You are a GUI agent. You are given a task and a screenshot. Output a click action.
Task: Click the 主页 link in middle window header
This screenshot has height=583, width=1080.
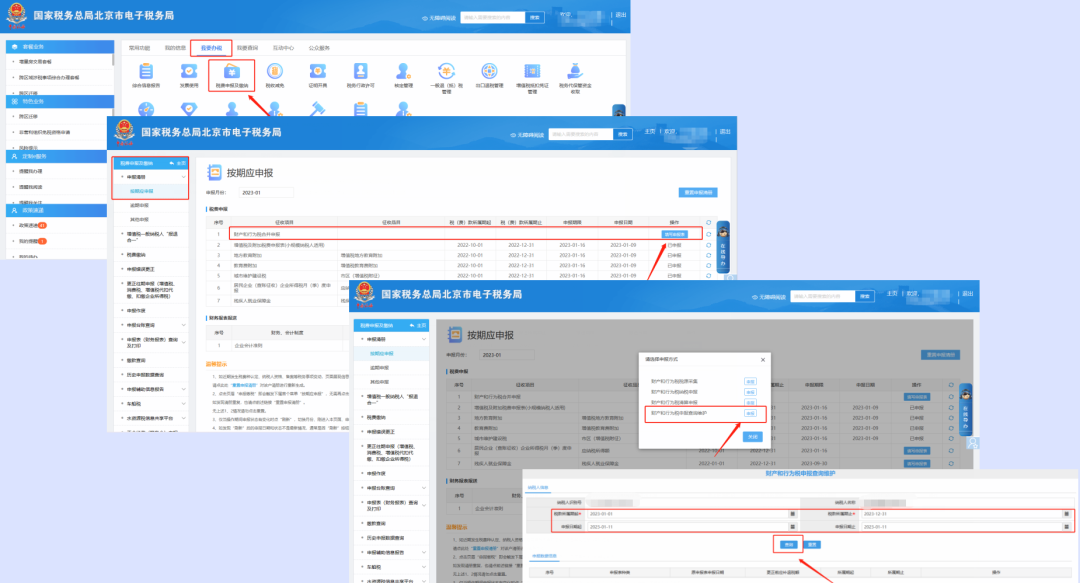click(x=650, y=132)
